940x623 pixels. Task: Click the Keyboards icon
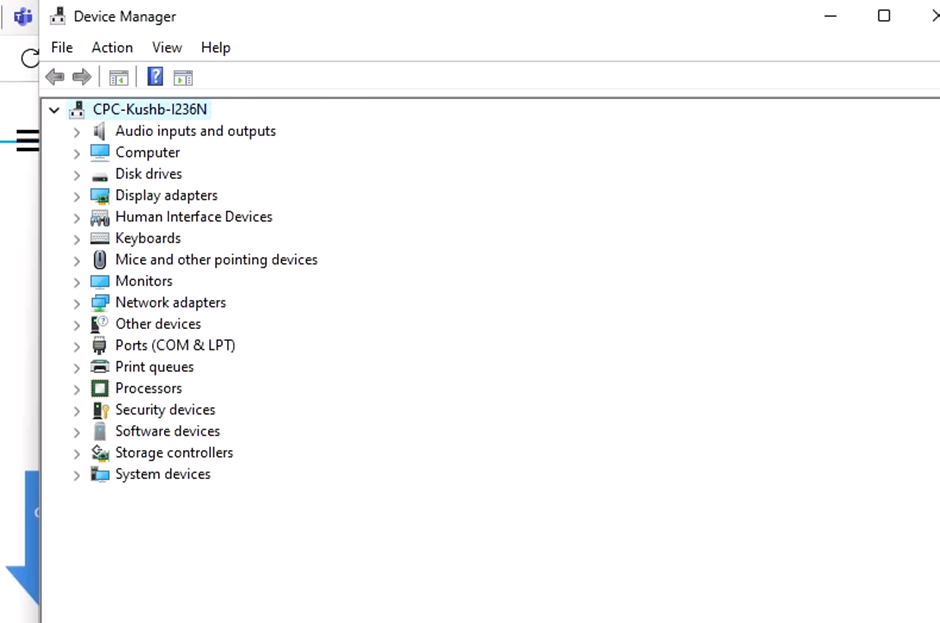pyautogui.click(x=100, y=238)
